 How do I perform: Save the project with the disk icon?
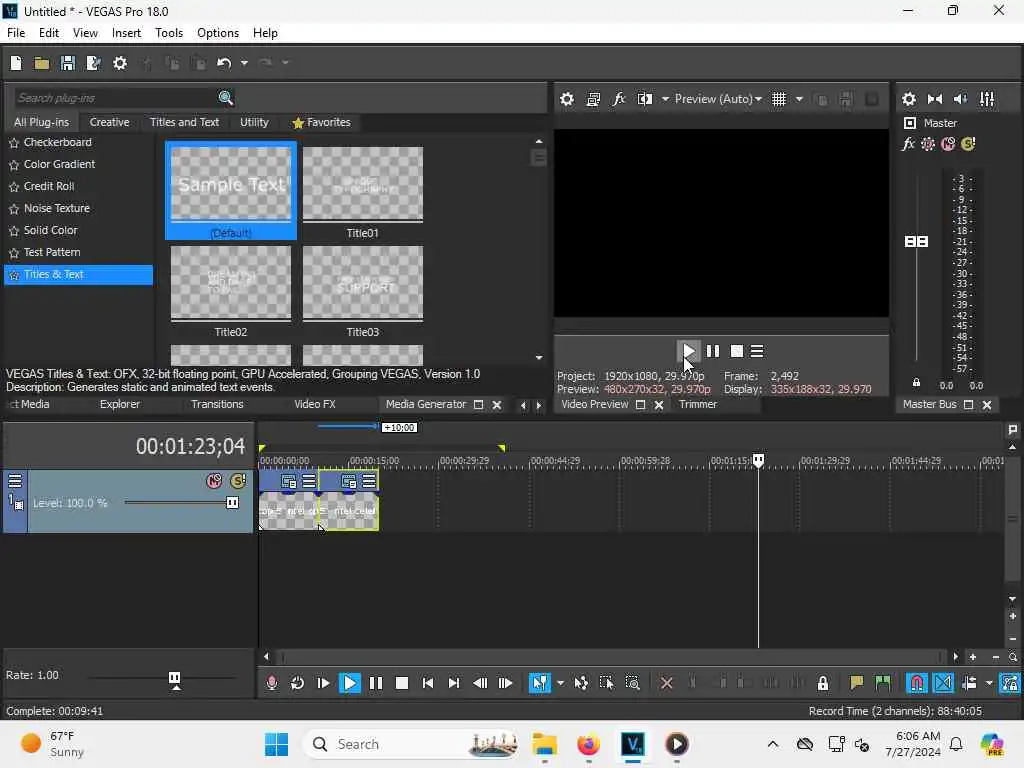(x=68, y=63)
